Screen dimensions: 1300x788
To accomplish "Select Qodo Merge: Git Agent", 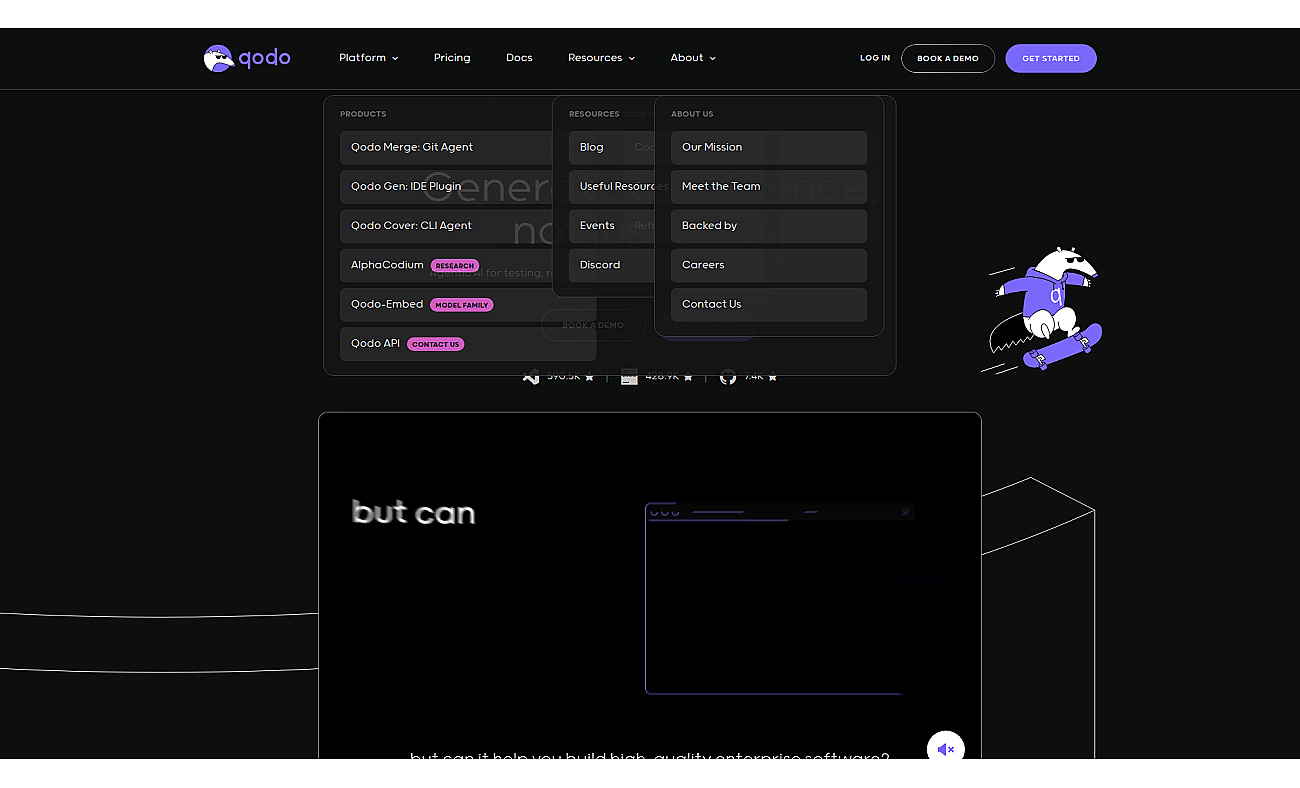I will click(446, 147).
